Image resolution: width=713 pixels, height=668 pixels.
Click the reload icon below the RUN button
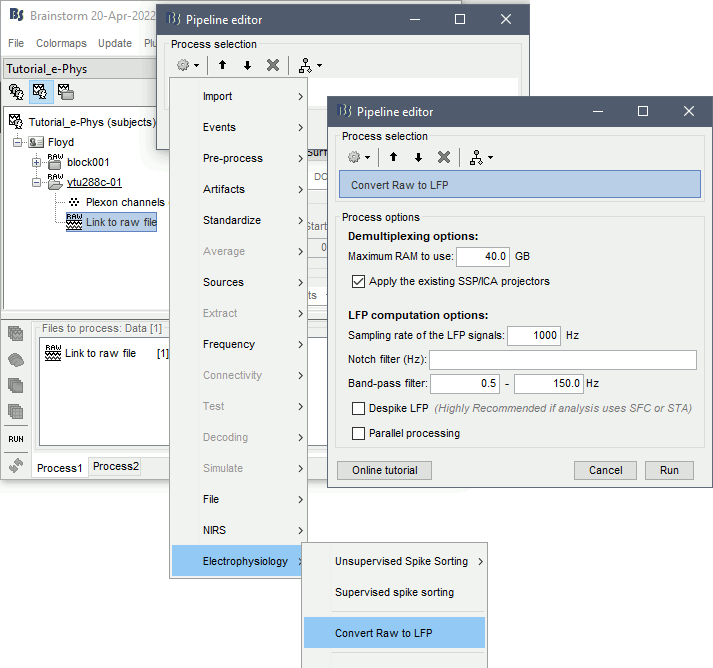click(16, 464)
